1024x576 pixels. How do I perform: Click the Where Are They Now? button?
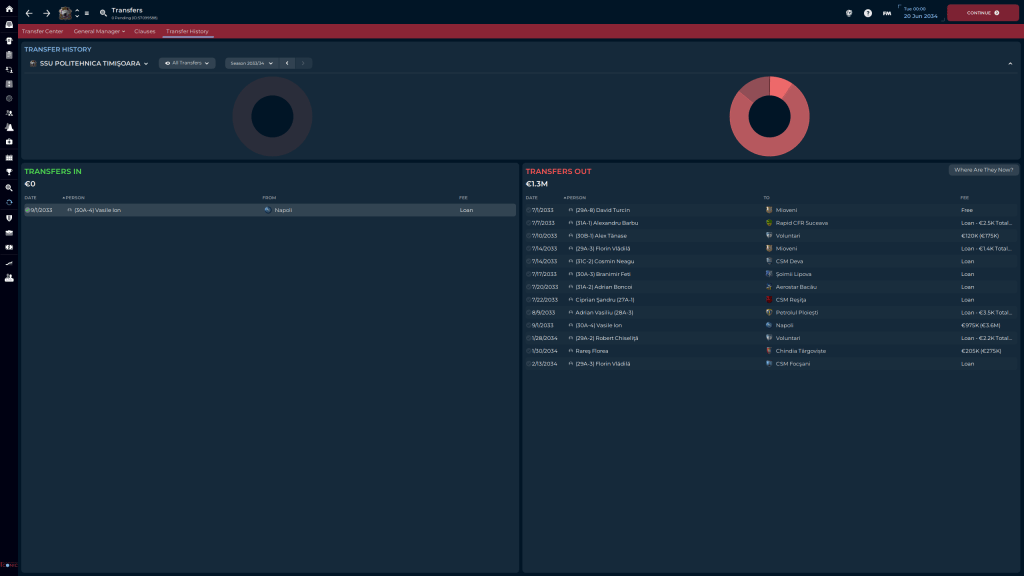(x=983, y=170)
